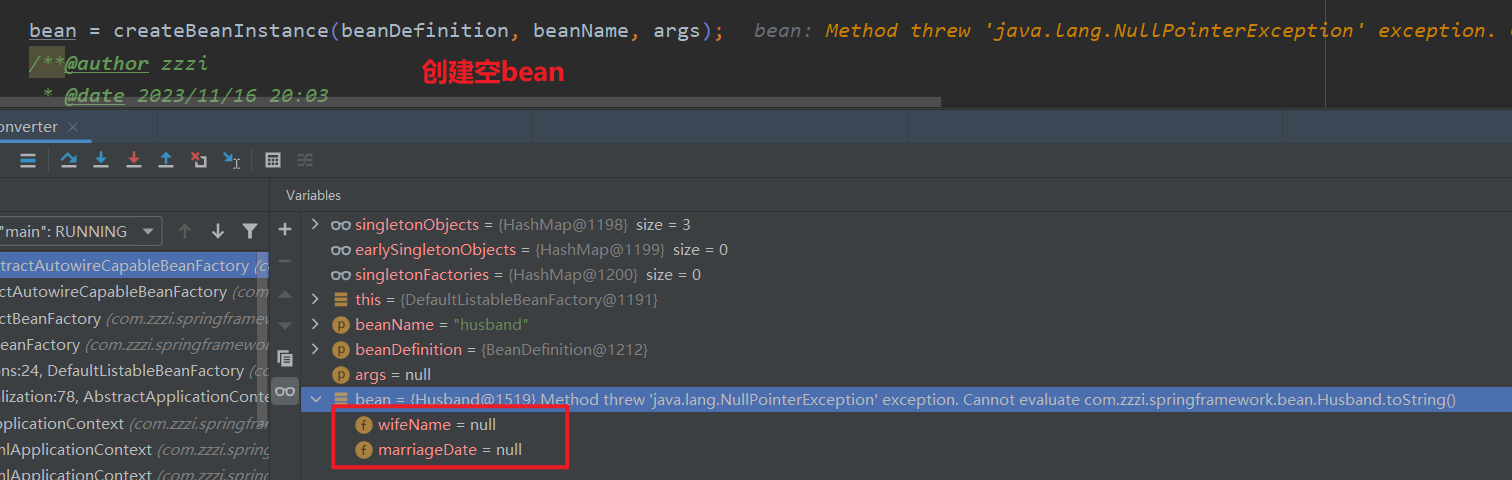Click the Drop Frame icon
Viewport: 1512px width, 480px height.
click(x=199, y=160)
